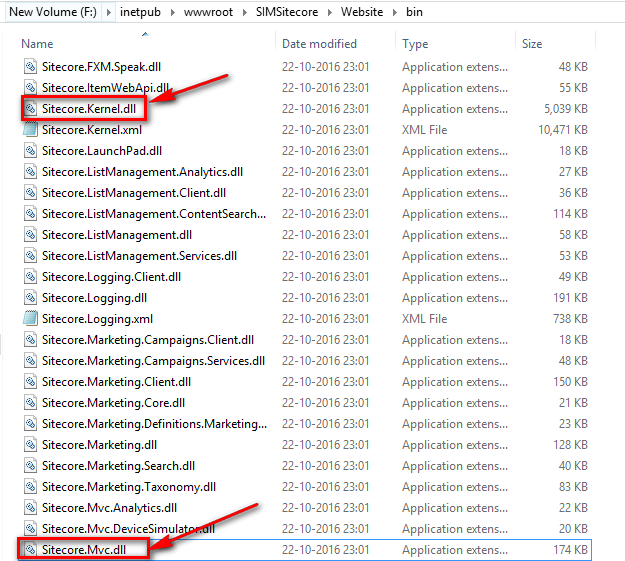Select the file name Sitecore.Kernel.xml

[x=92, y=130]
